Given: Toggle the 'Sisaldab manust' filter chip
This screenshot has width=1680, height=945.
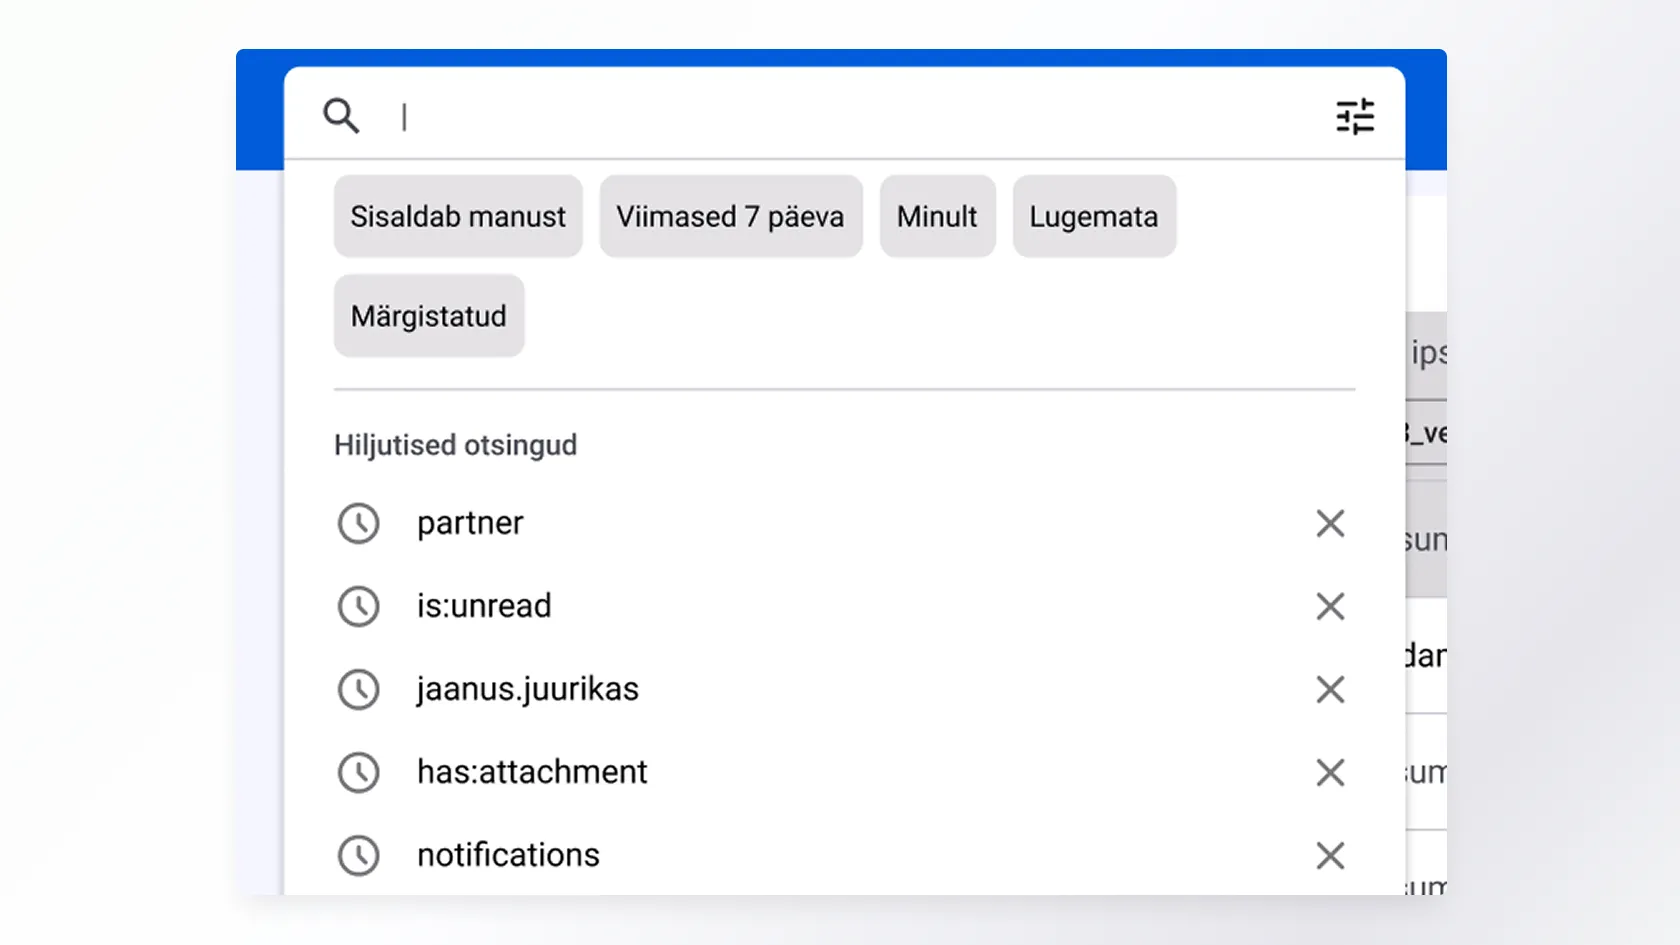Looking at the screenshot, I should click(x=458, y=217).
